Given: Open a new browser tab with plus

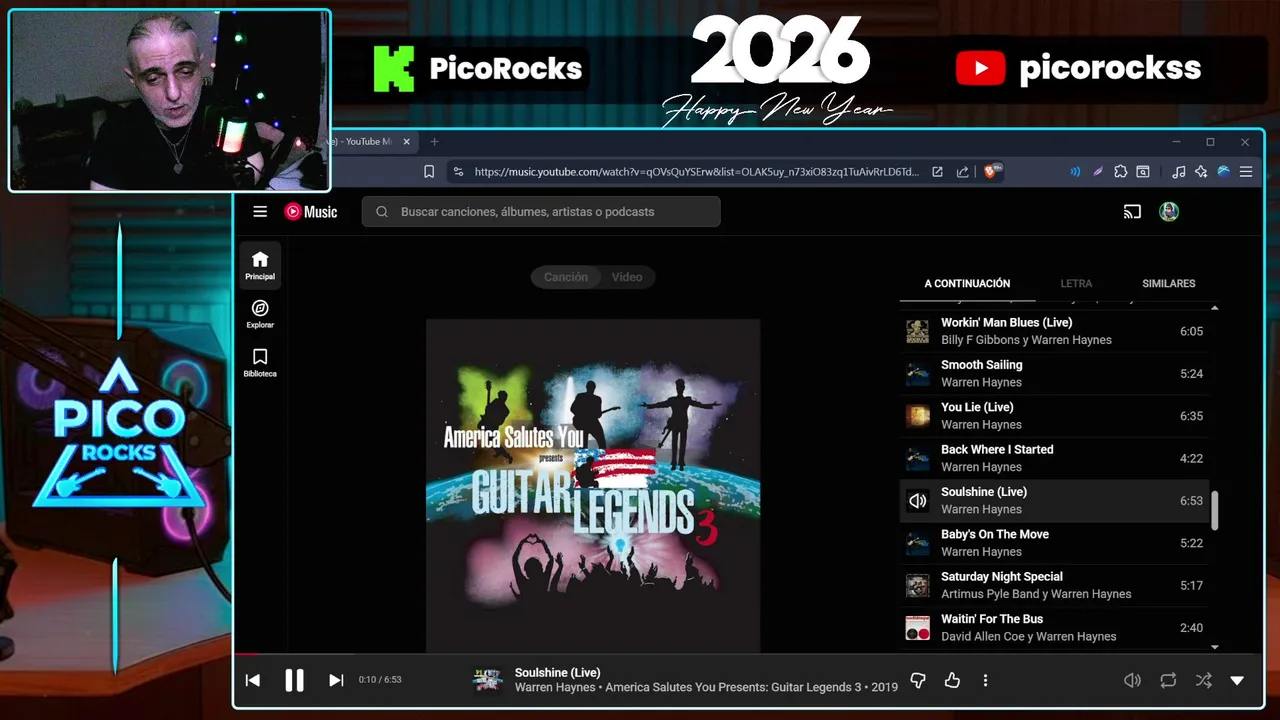Looking at the screenshot, I should point(434,142).
